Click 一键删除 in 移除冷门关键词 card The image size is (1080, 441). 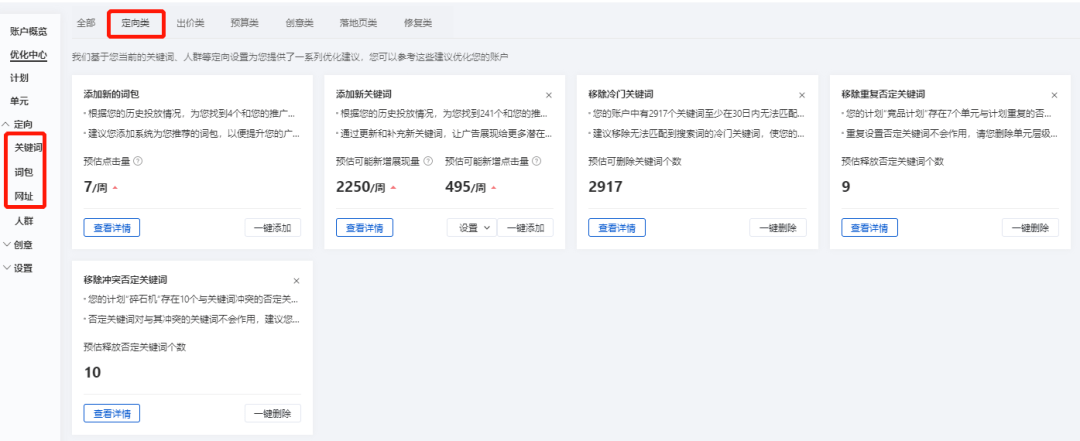778,228
